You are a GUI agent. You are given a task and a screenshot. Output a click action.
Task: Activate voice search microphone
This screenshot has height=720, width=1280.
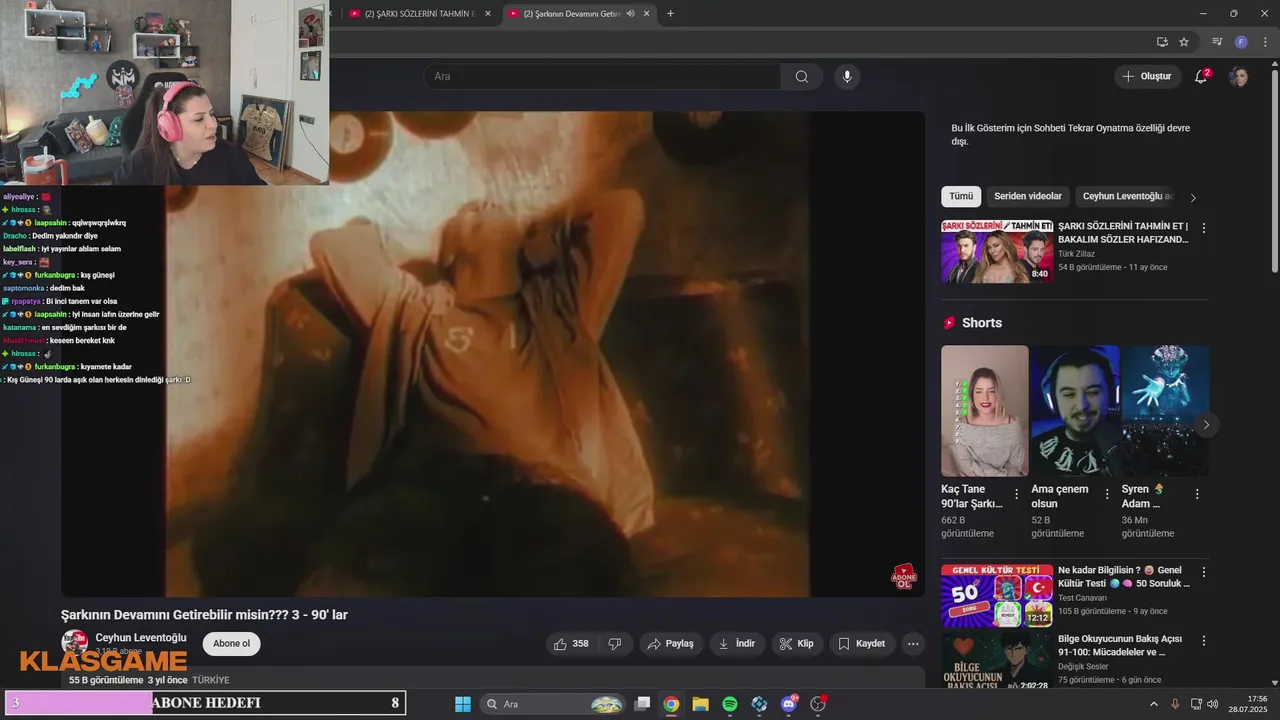pos(847,77)
